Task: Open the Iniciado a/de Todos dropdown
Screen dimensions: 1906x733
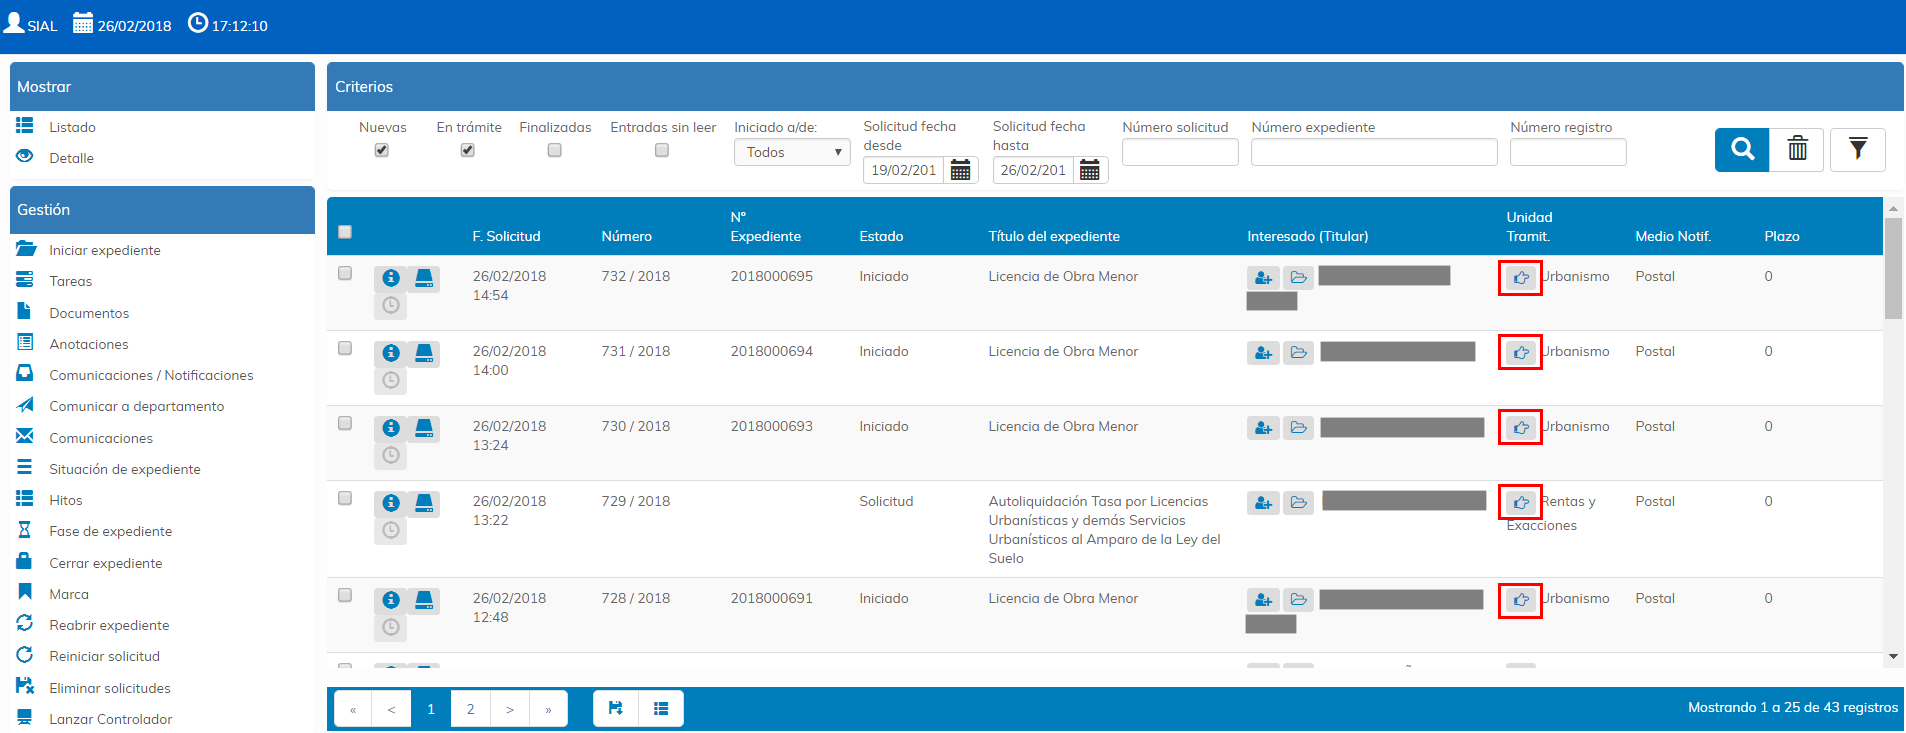Action: pyautogui.click(x=792, y=152)
